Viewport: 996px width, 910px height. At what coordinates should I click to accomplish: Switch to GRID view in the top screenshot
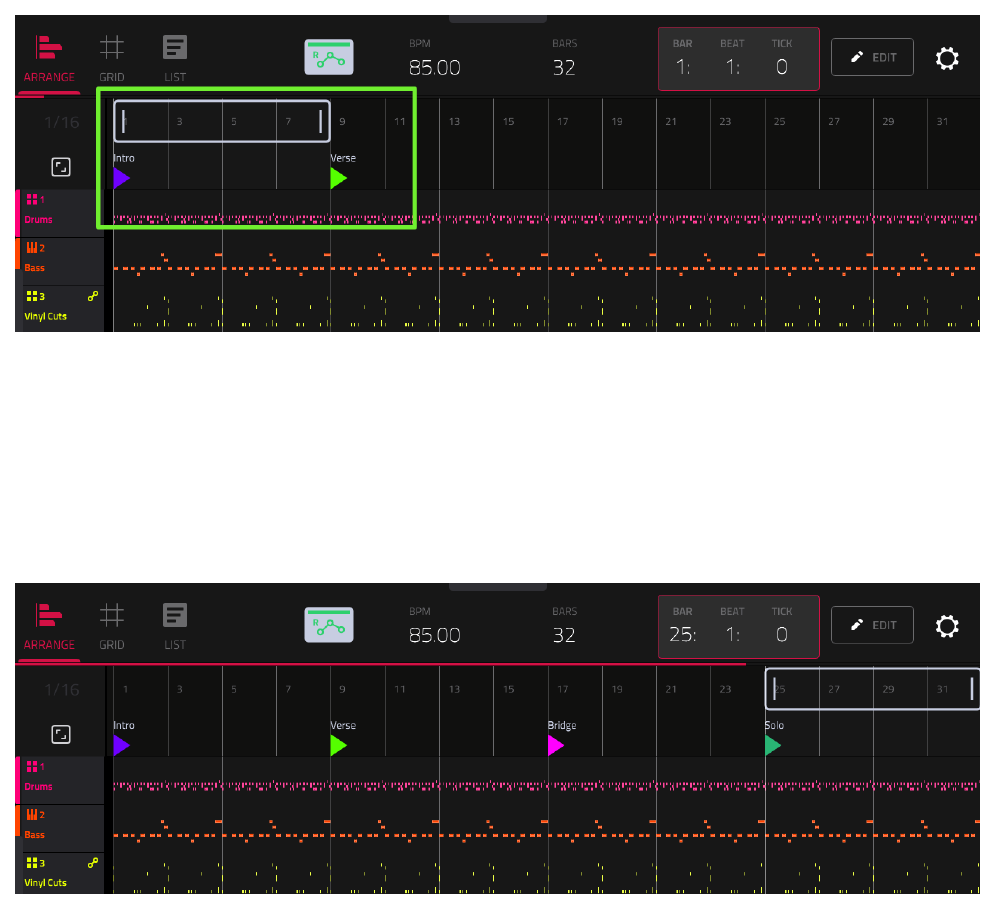[x=112, y=59]
